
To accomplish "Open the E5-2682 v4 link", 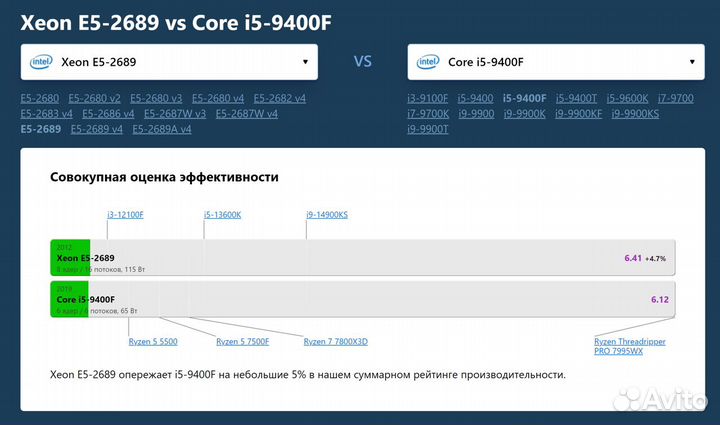I will point(280,98).
